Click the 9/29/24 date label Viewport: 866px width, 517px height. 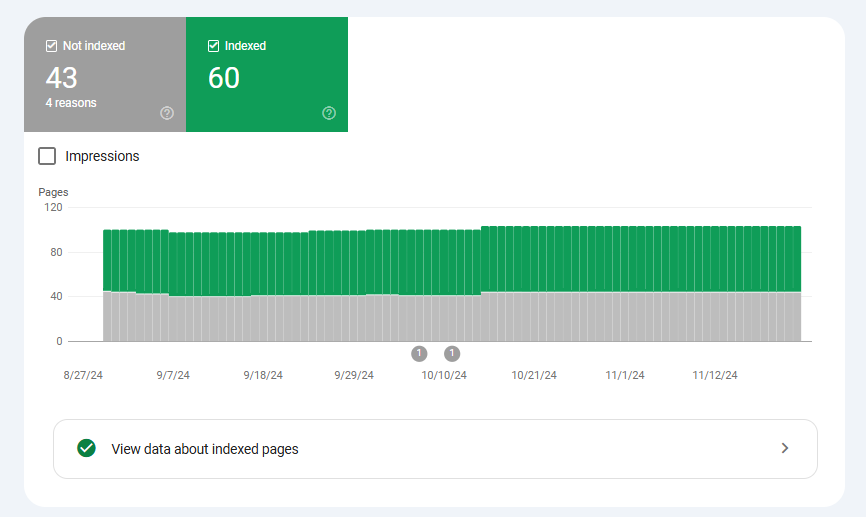pos(354,375)
